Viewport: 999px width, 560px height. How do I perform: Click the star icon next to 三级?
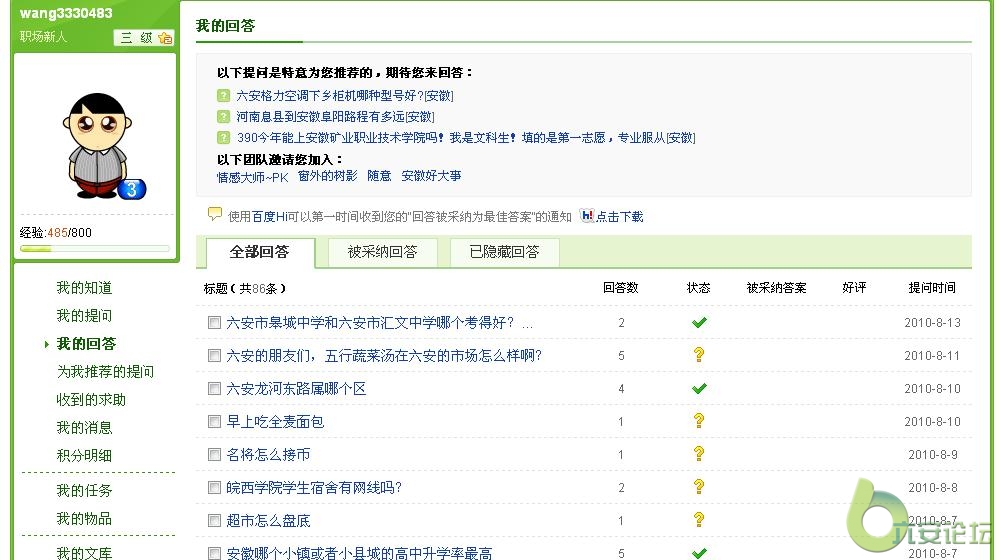click(x=165, y=38)
